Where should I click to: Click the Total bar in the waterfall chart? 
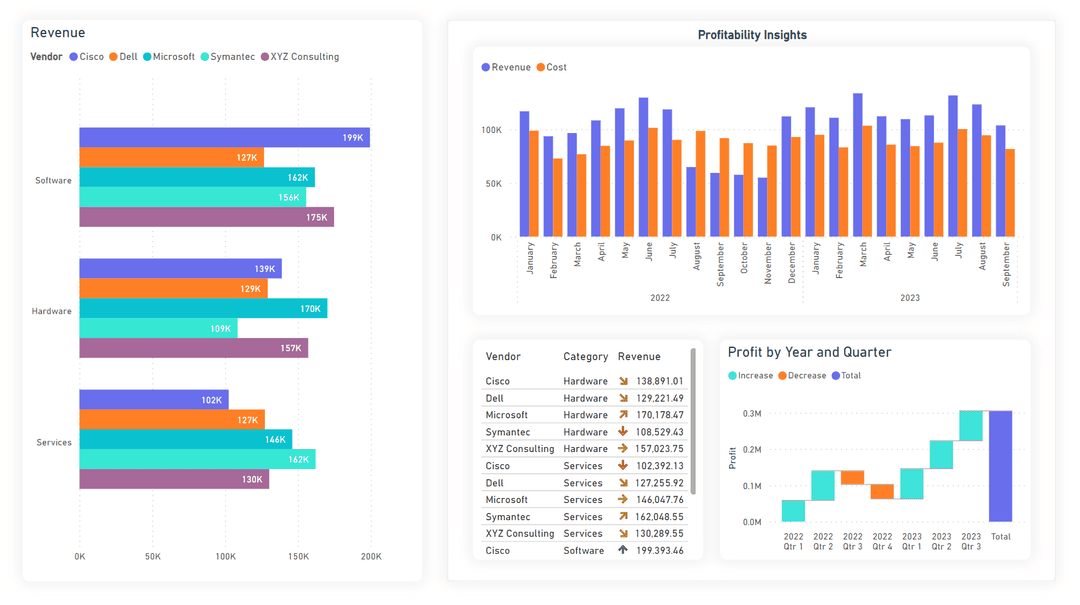[1000, 466]
